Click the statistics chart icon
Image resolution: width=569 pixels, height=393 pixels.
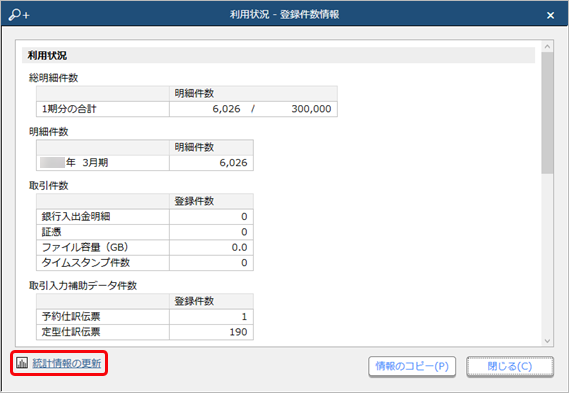(22, 363)
